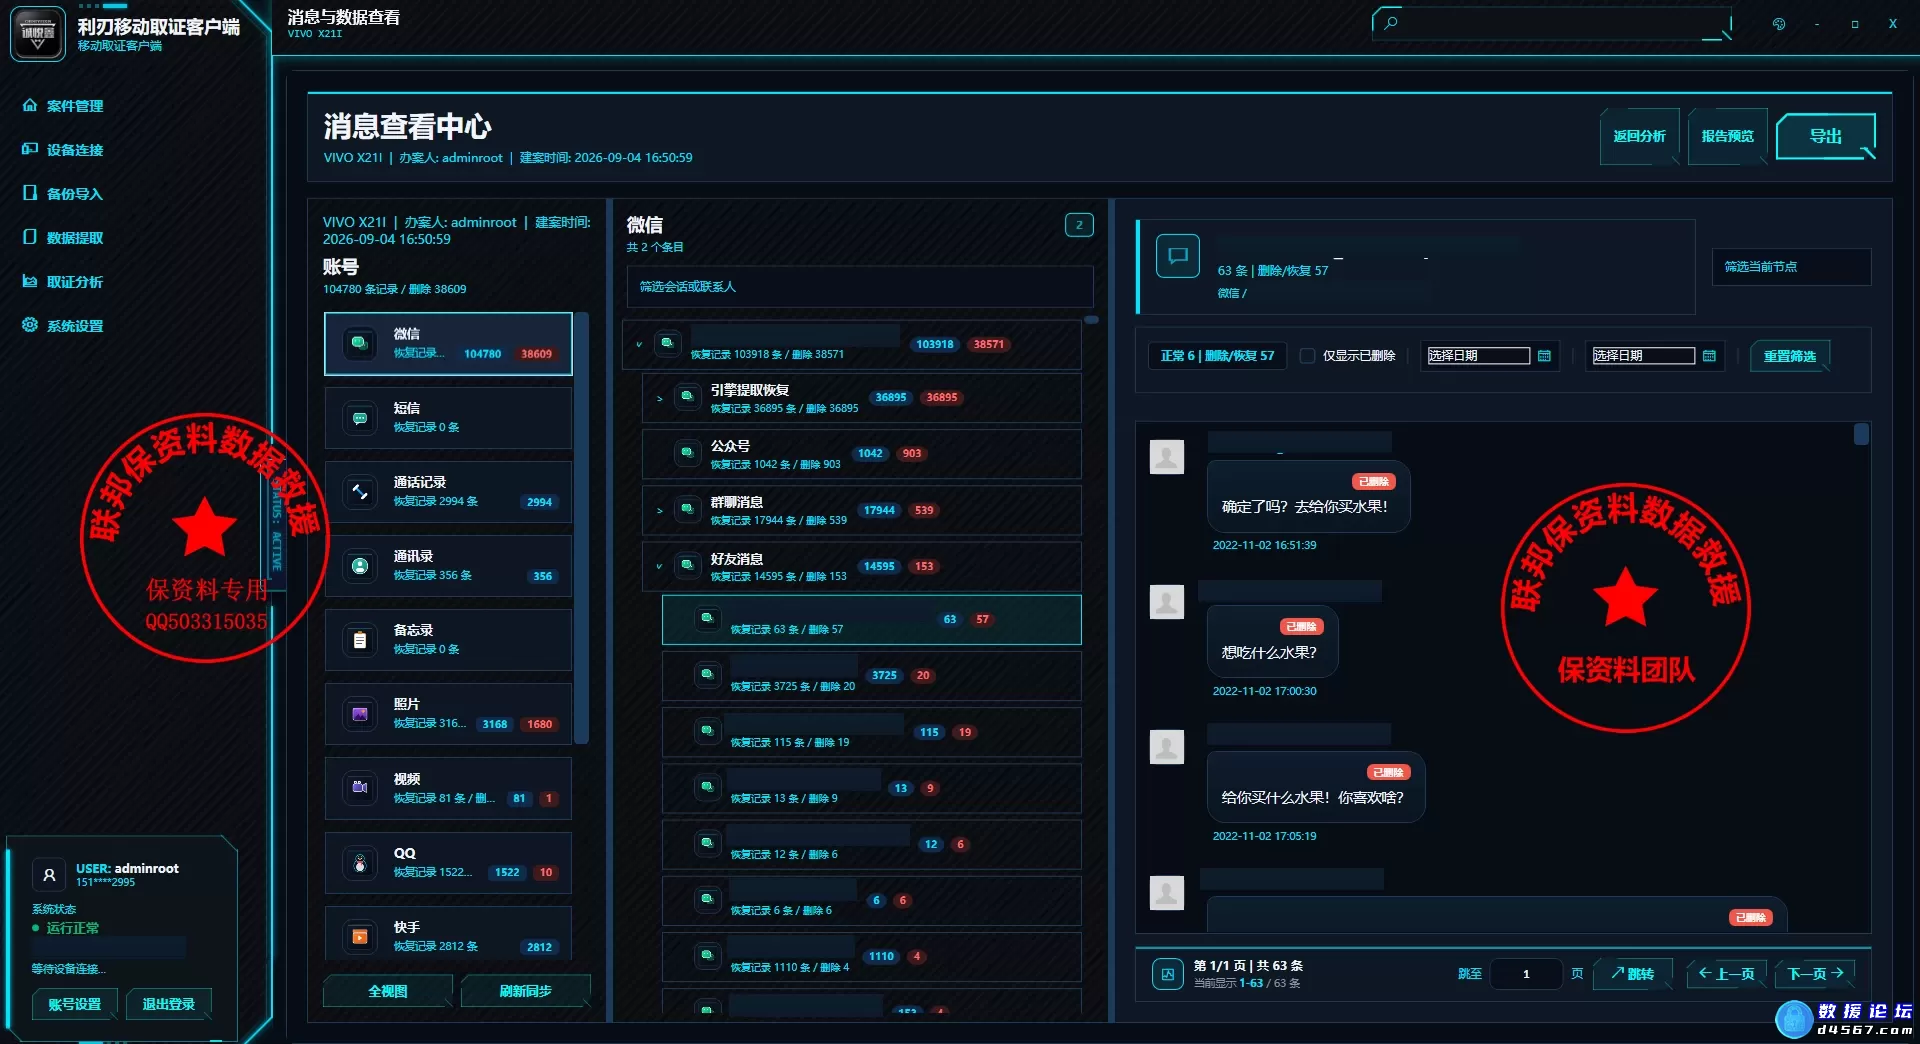Click the 返回分析 button

[1639, 136]
